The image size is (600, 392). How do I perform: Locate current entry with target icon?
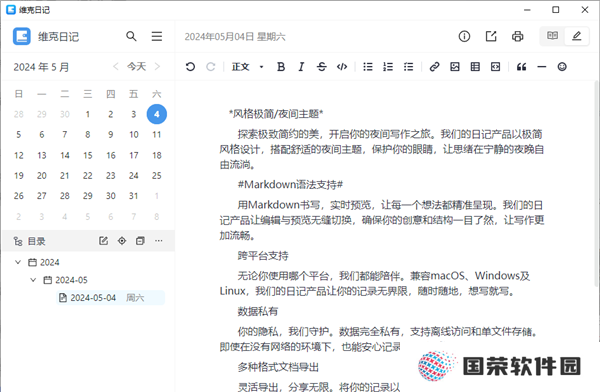point(122,241)
